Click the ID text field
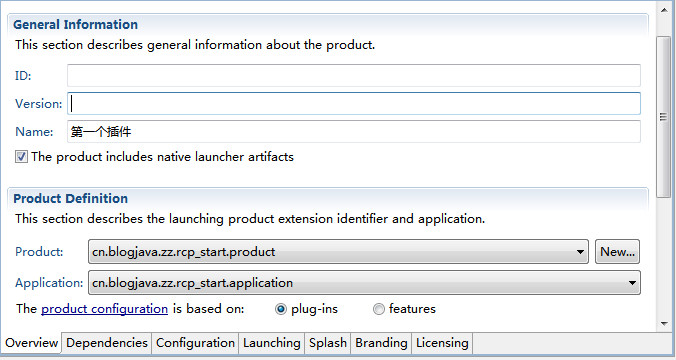Screen dimensions: 676x360 point(354,75)
